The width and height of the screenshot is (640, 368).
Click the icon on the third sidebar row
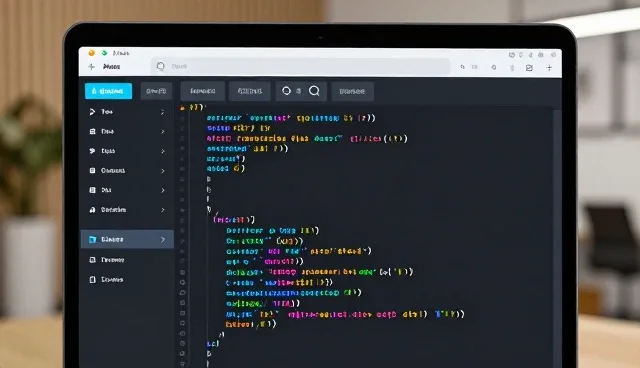[x=93, y=151]
